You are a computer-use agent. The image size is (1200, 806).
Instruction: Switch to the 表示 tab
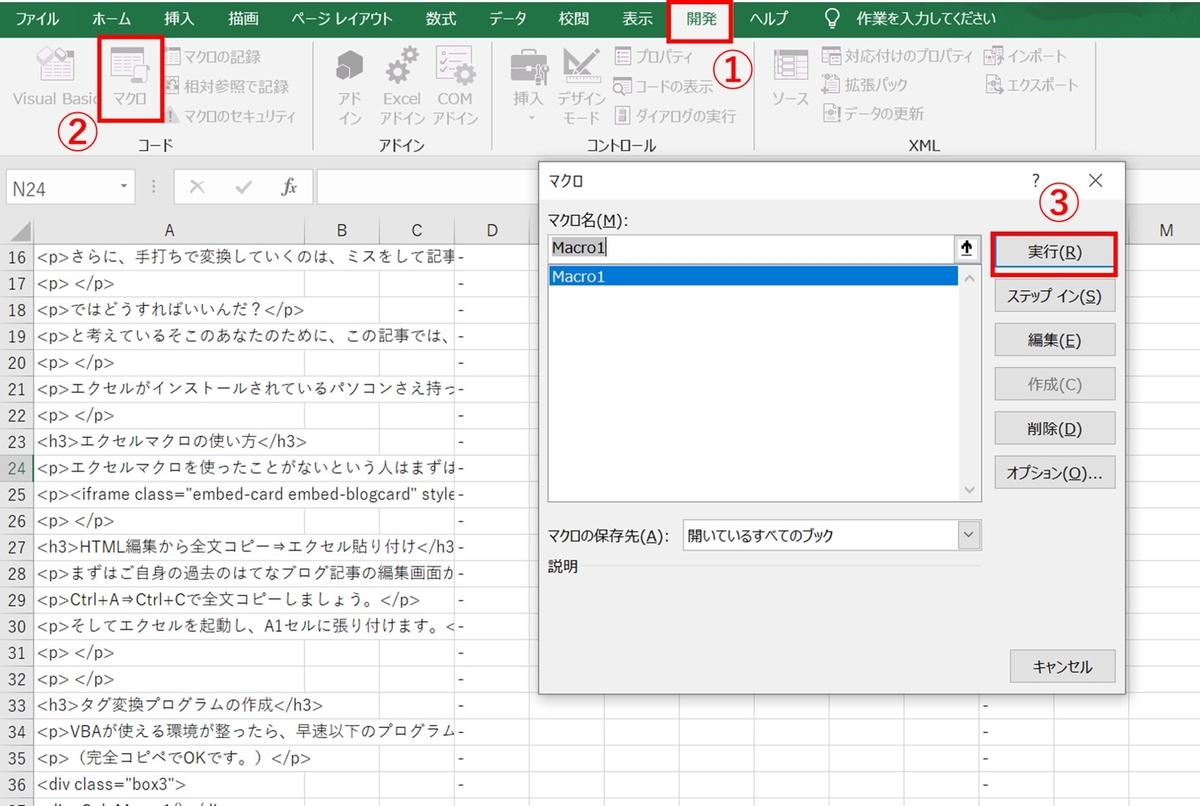tap(637, 19)
